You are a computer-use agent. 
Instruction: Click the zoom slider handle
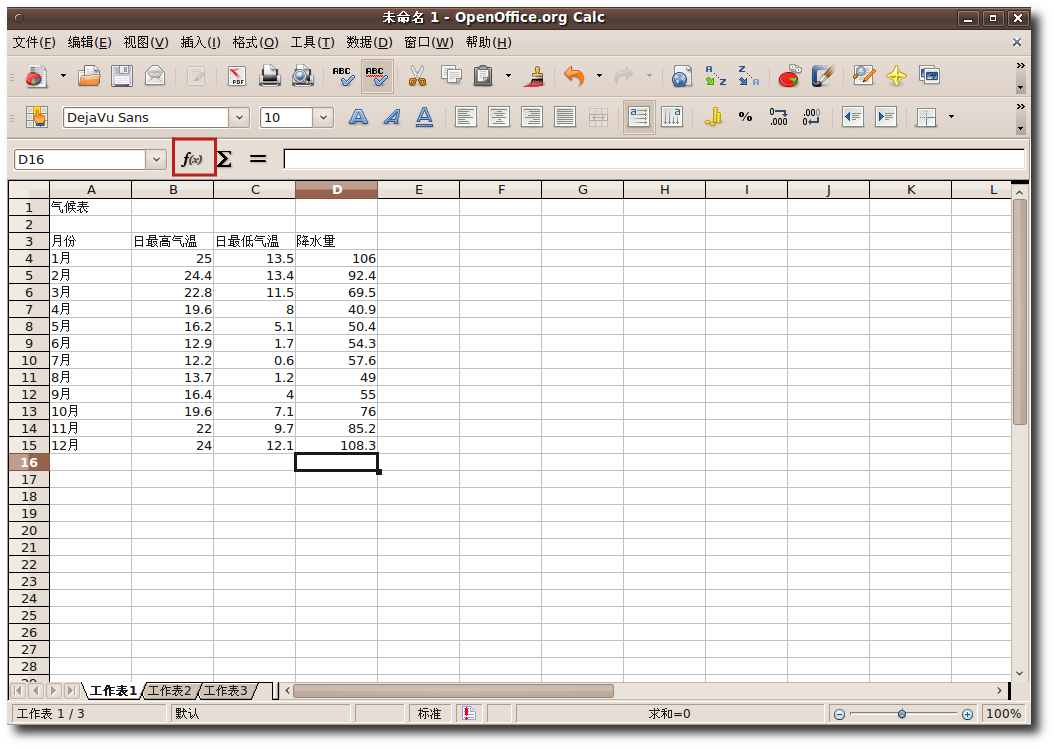point(901,714)
